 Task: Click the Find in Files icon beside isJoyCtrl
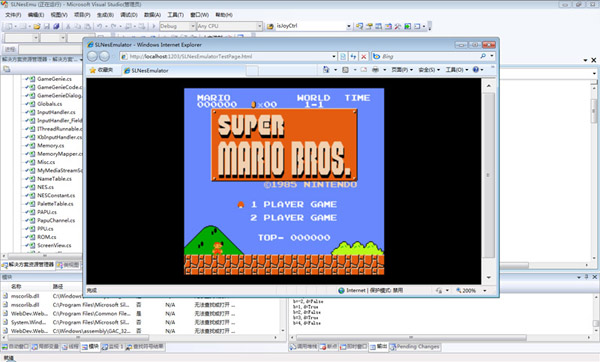[x=270, y=26]
